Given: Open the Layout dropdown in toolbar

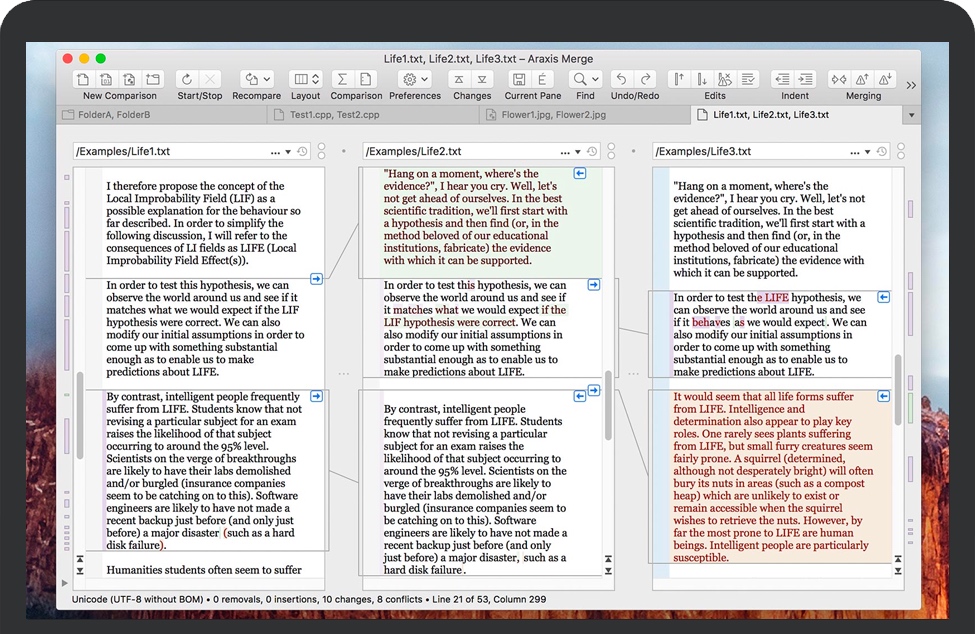Looking at the screenshot, I should point(305,79).
